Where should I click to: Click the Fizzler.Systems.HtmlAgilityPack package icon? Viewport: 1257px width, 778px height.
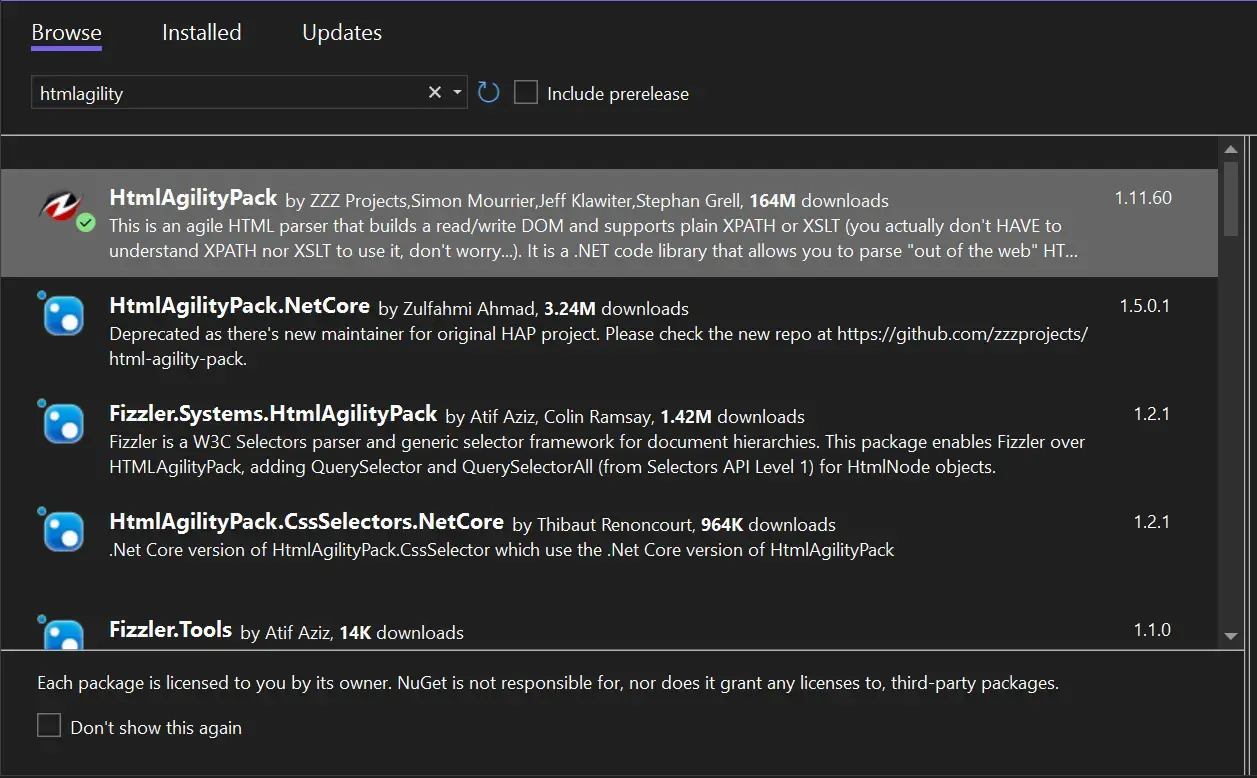coord(64,424)
